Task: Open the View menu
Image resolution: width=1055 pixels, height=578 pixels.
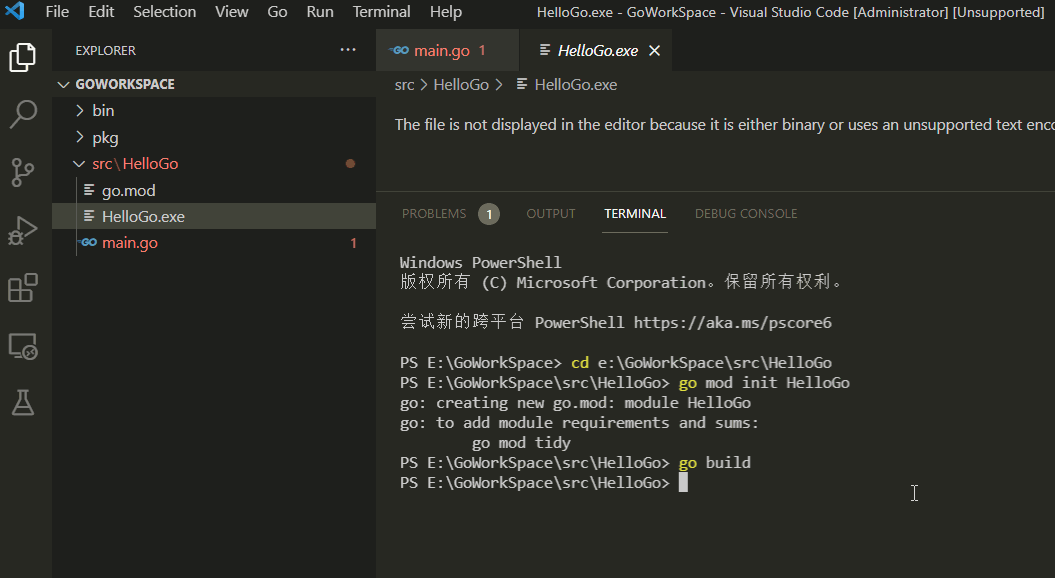Action: 231,11
